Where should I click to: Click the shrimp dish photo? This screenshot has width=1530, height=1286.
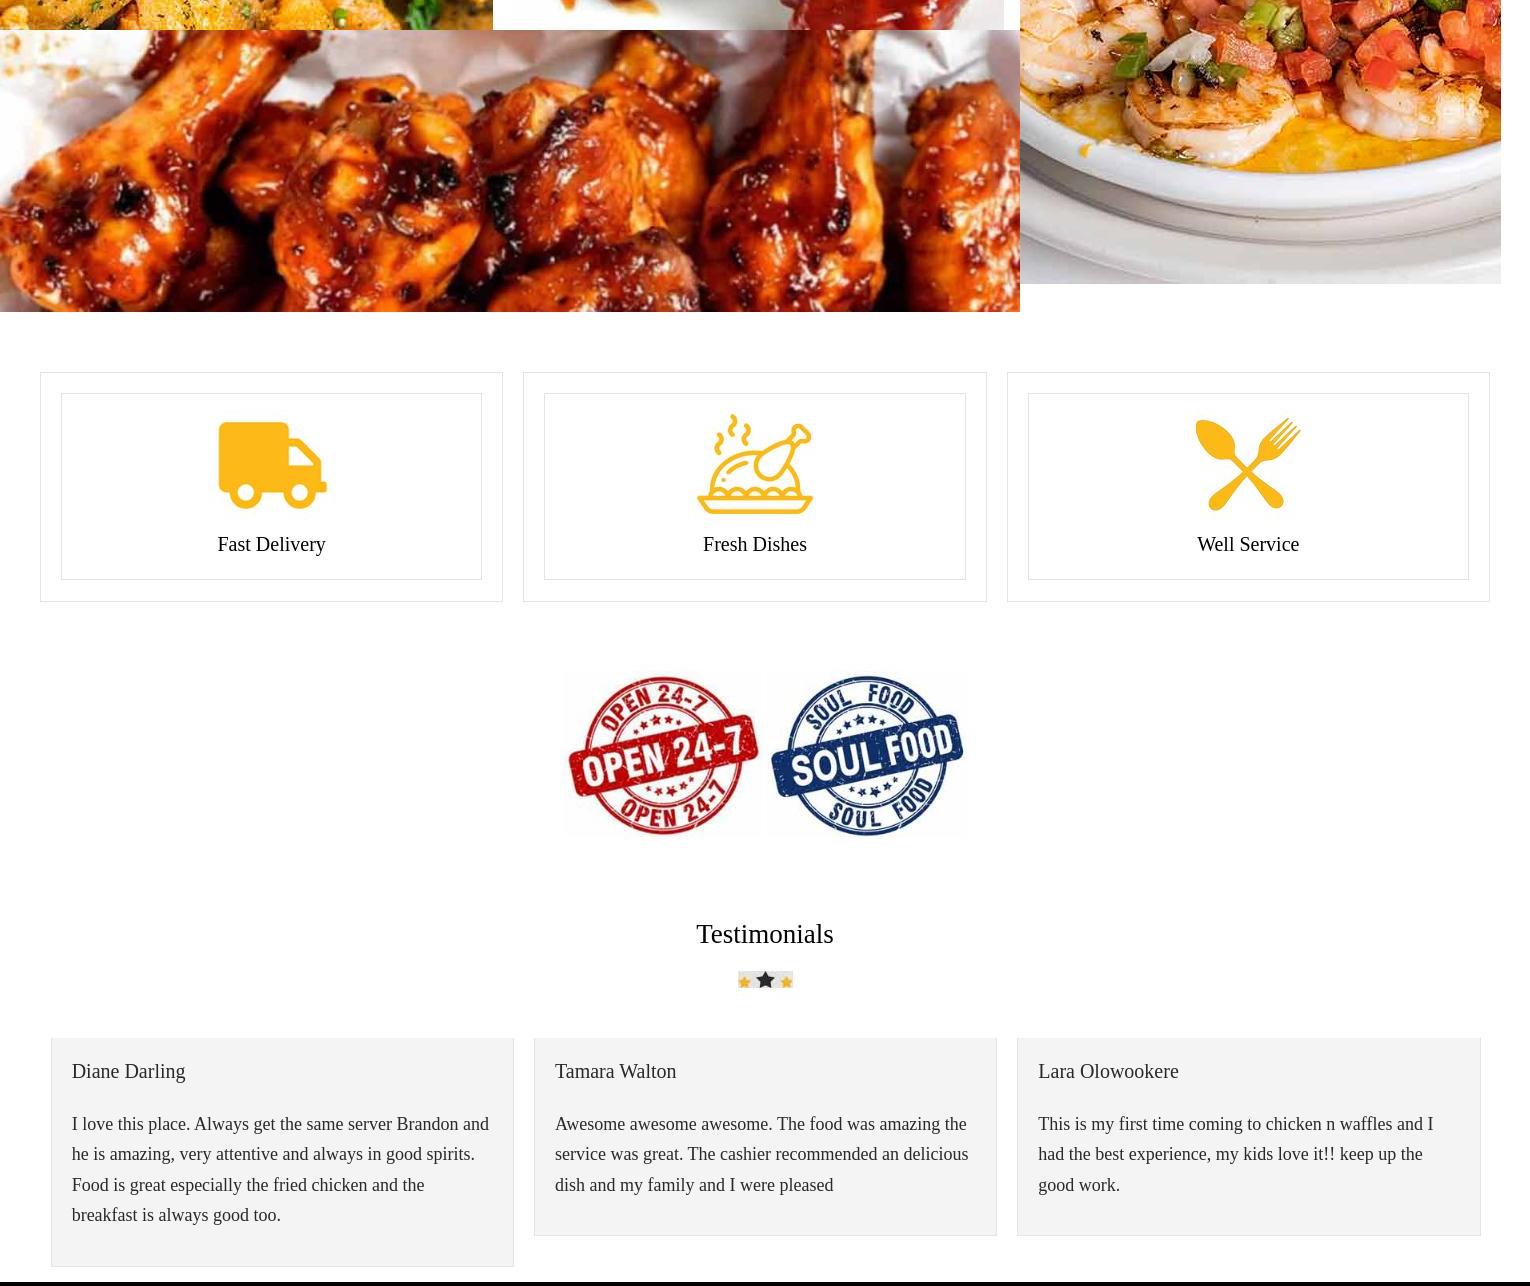pyautogui.click(x=1260, y=141)
